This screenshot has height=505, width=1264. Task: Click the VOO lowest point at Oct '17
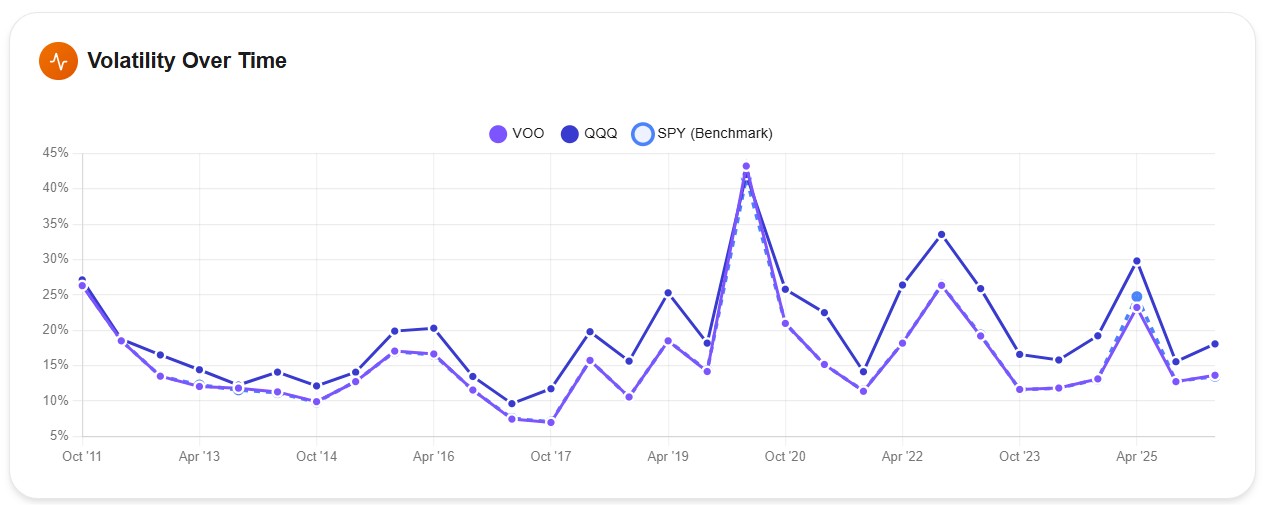(550, 422)
